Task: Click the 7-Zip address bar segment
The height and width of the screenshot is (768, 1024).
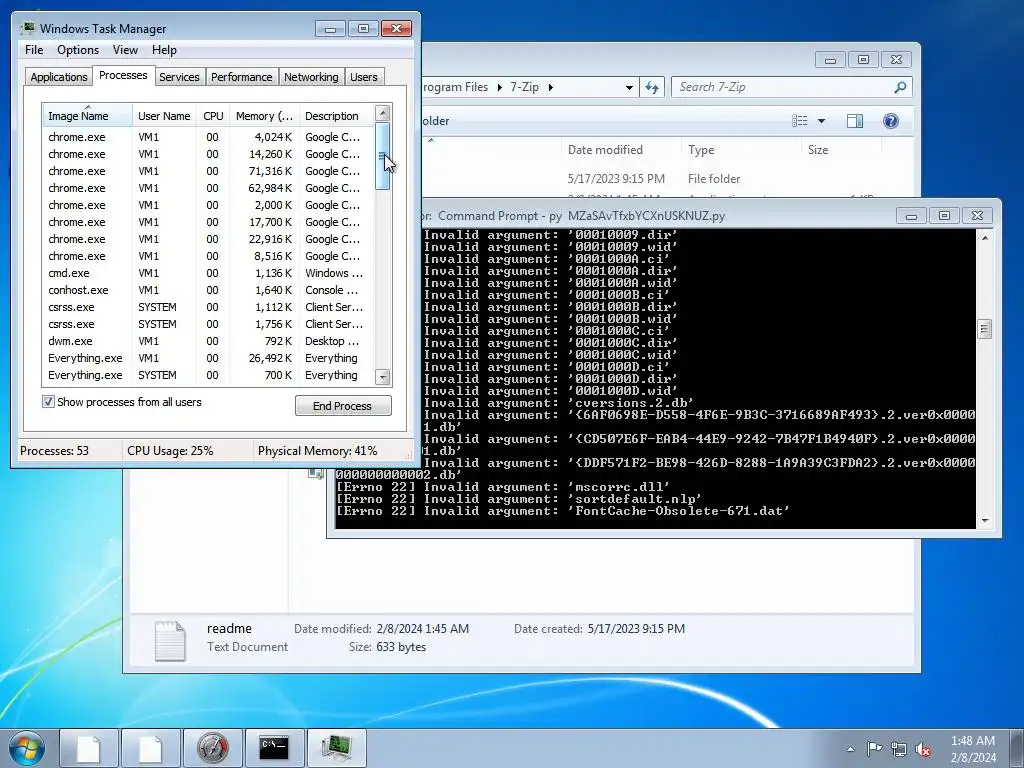Action: pos(524,87)
